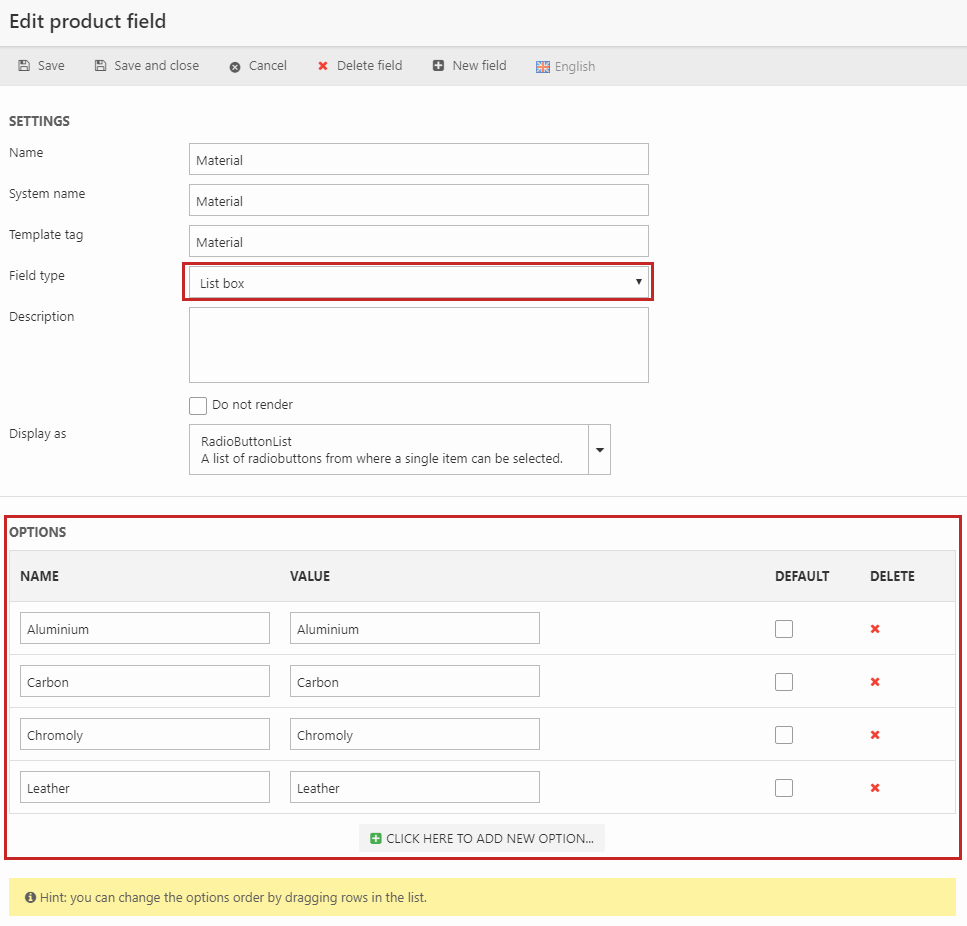Open the Field type List box dropdown
Image resolution: width=967 pixels, height=926 pixels.
[419, 282]
